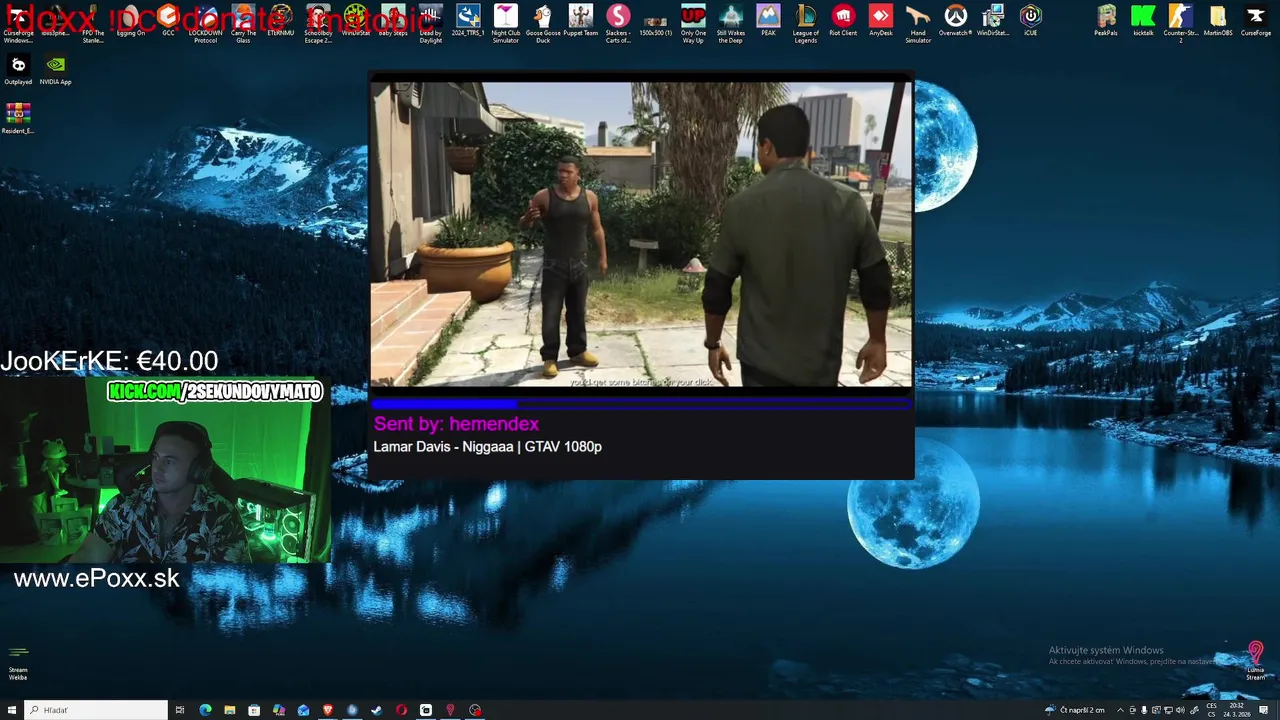The width and height of the screenshot is (1280, 720).
Task: Open the weather widget Čt napršlí 2 cm
Action: point(1075,710)
